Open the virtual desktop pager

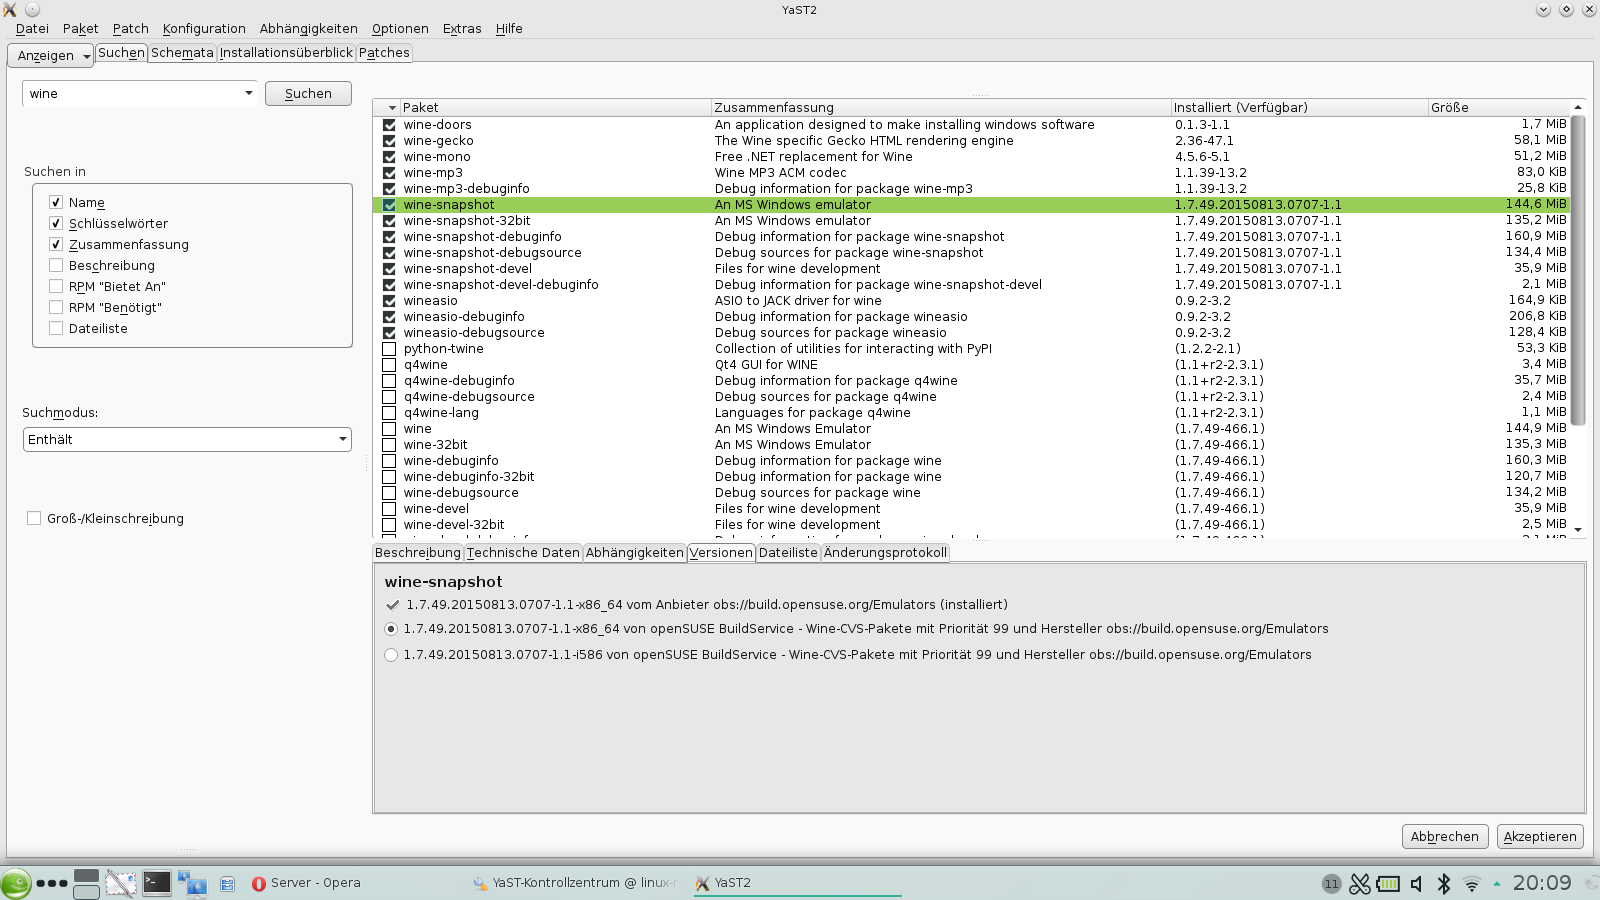87,884
